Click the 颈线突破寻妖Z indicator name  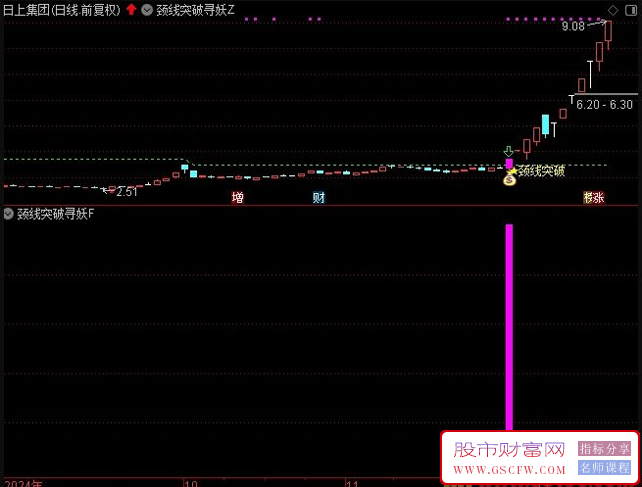[196, 10]
